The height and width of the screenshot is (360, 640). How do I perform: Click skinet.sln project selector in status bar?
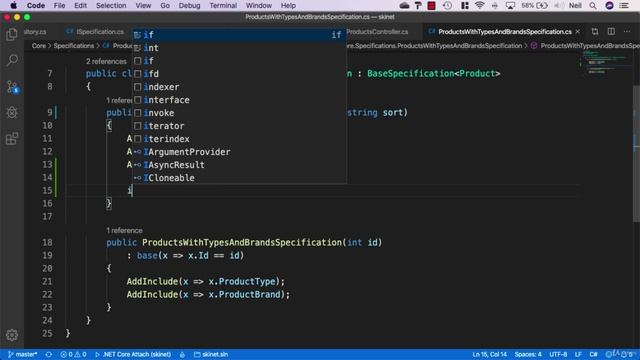[211, 354]
